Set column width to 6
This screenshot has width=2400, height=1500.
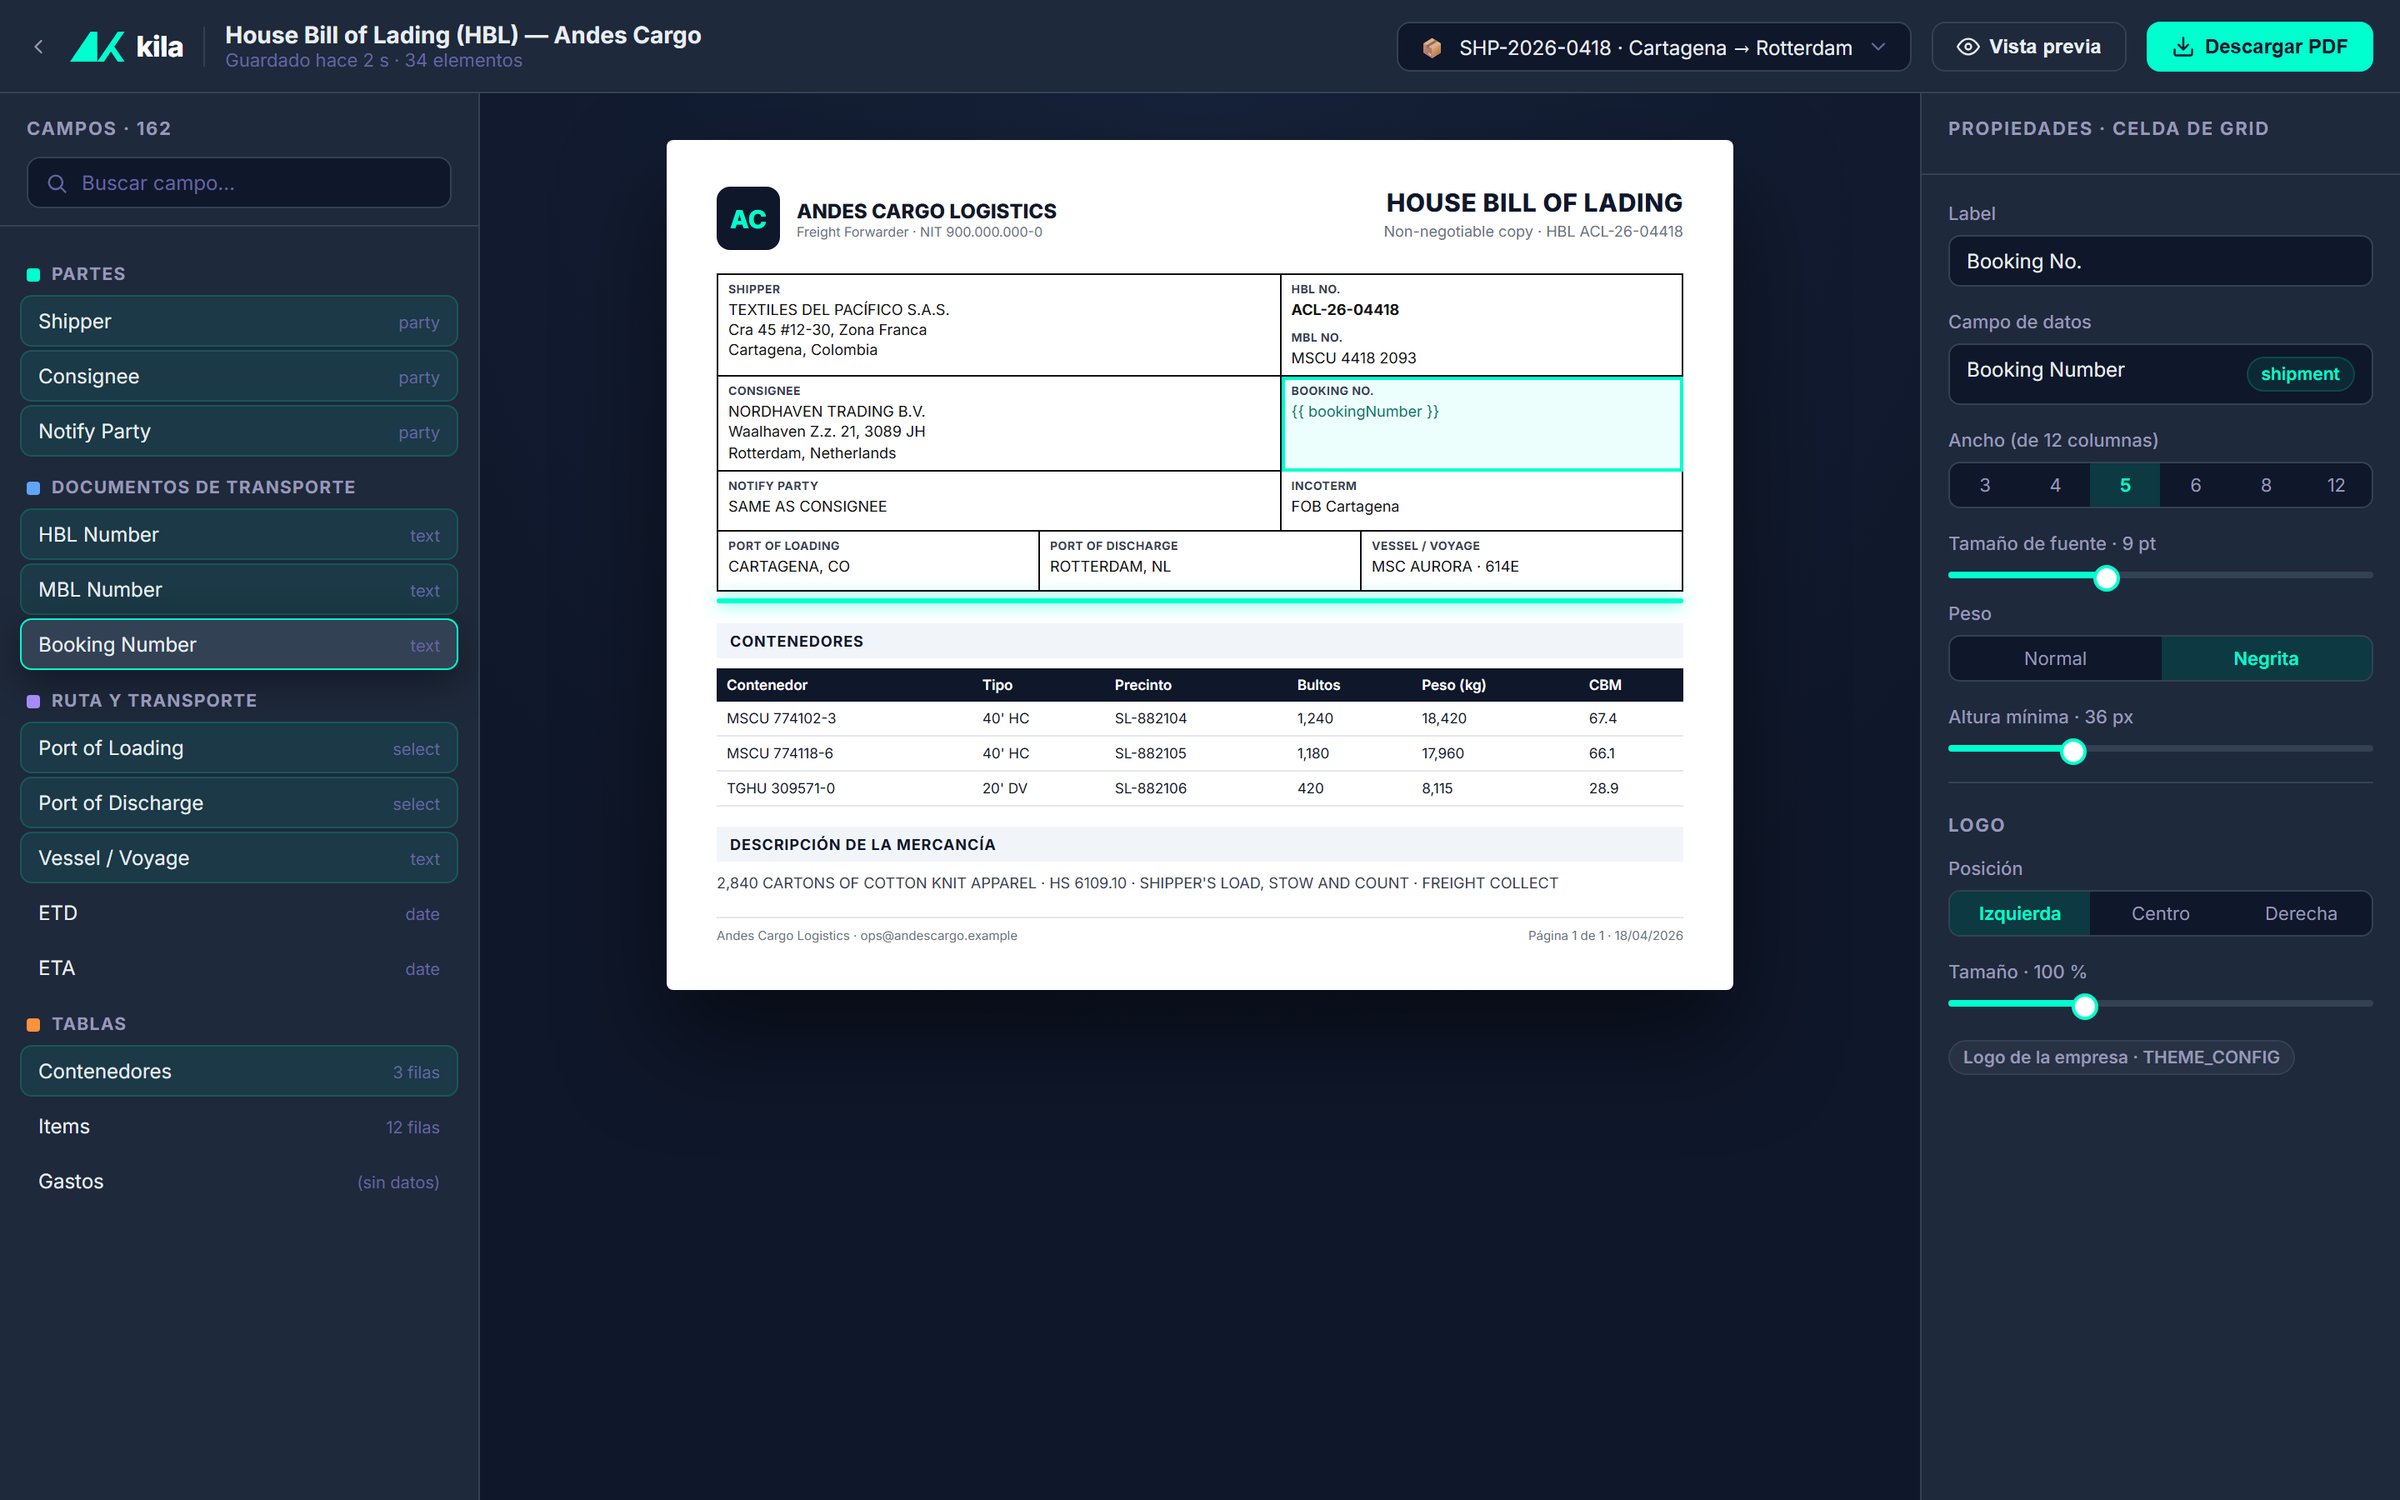pos(2195,485)
